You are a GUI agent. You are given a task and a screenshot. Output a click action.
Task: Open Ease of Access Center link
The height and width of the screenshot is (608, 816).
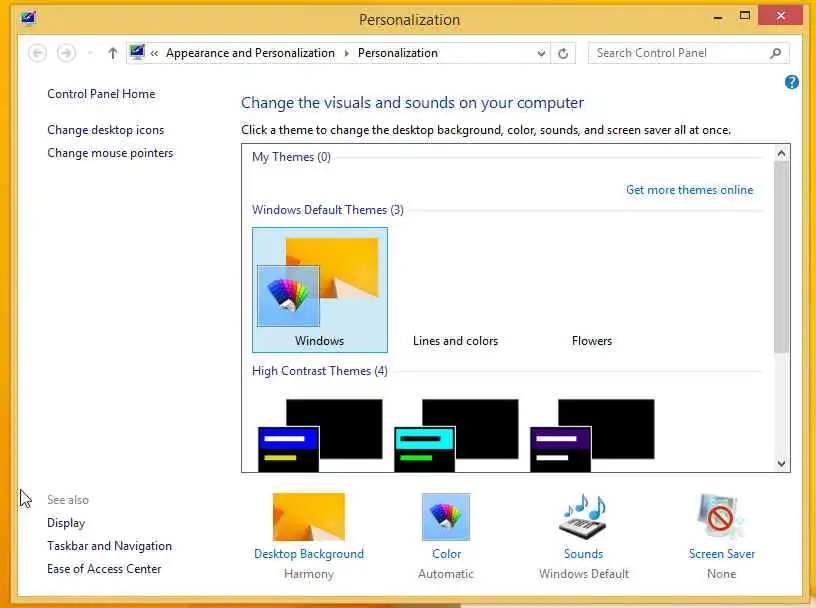(104, 569)
